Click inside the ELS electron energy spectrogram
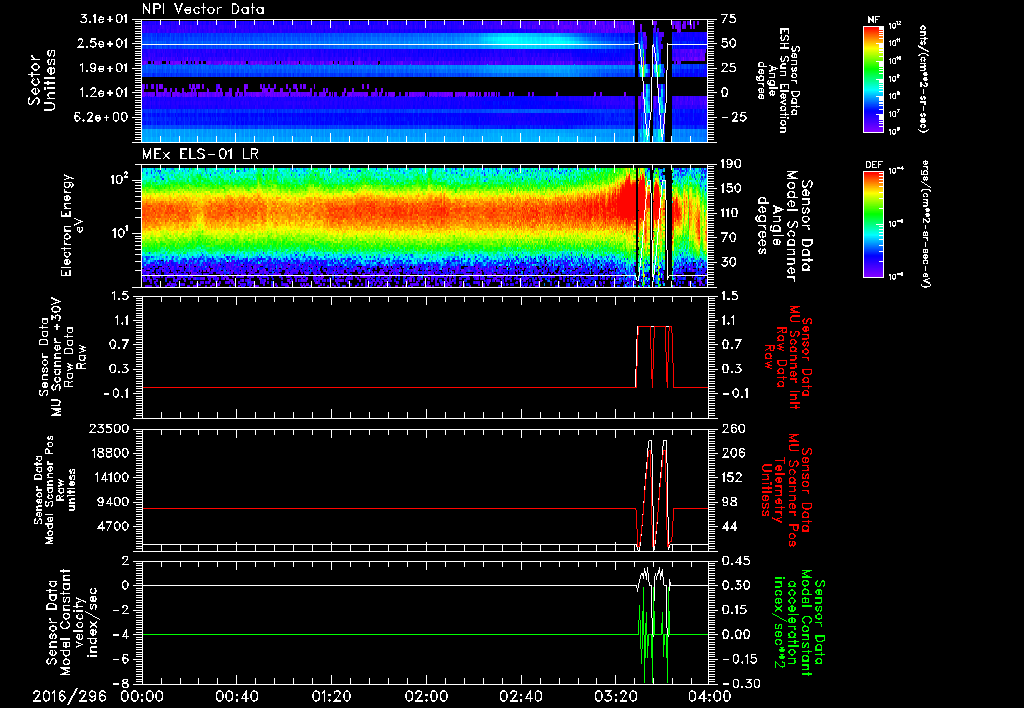The width and height of the screenshot is (1024, 708). point(424,227)
